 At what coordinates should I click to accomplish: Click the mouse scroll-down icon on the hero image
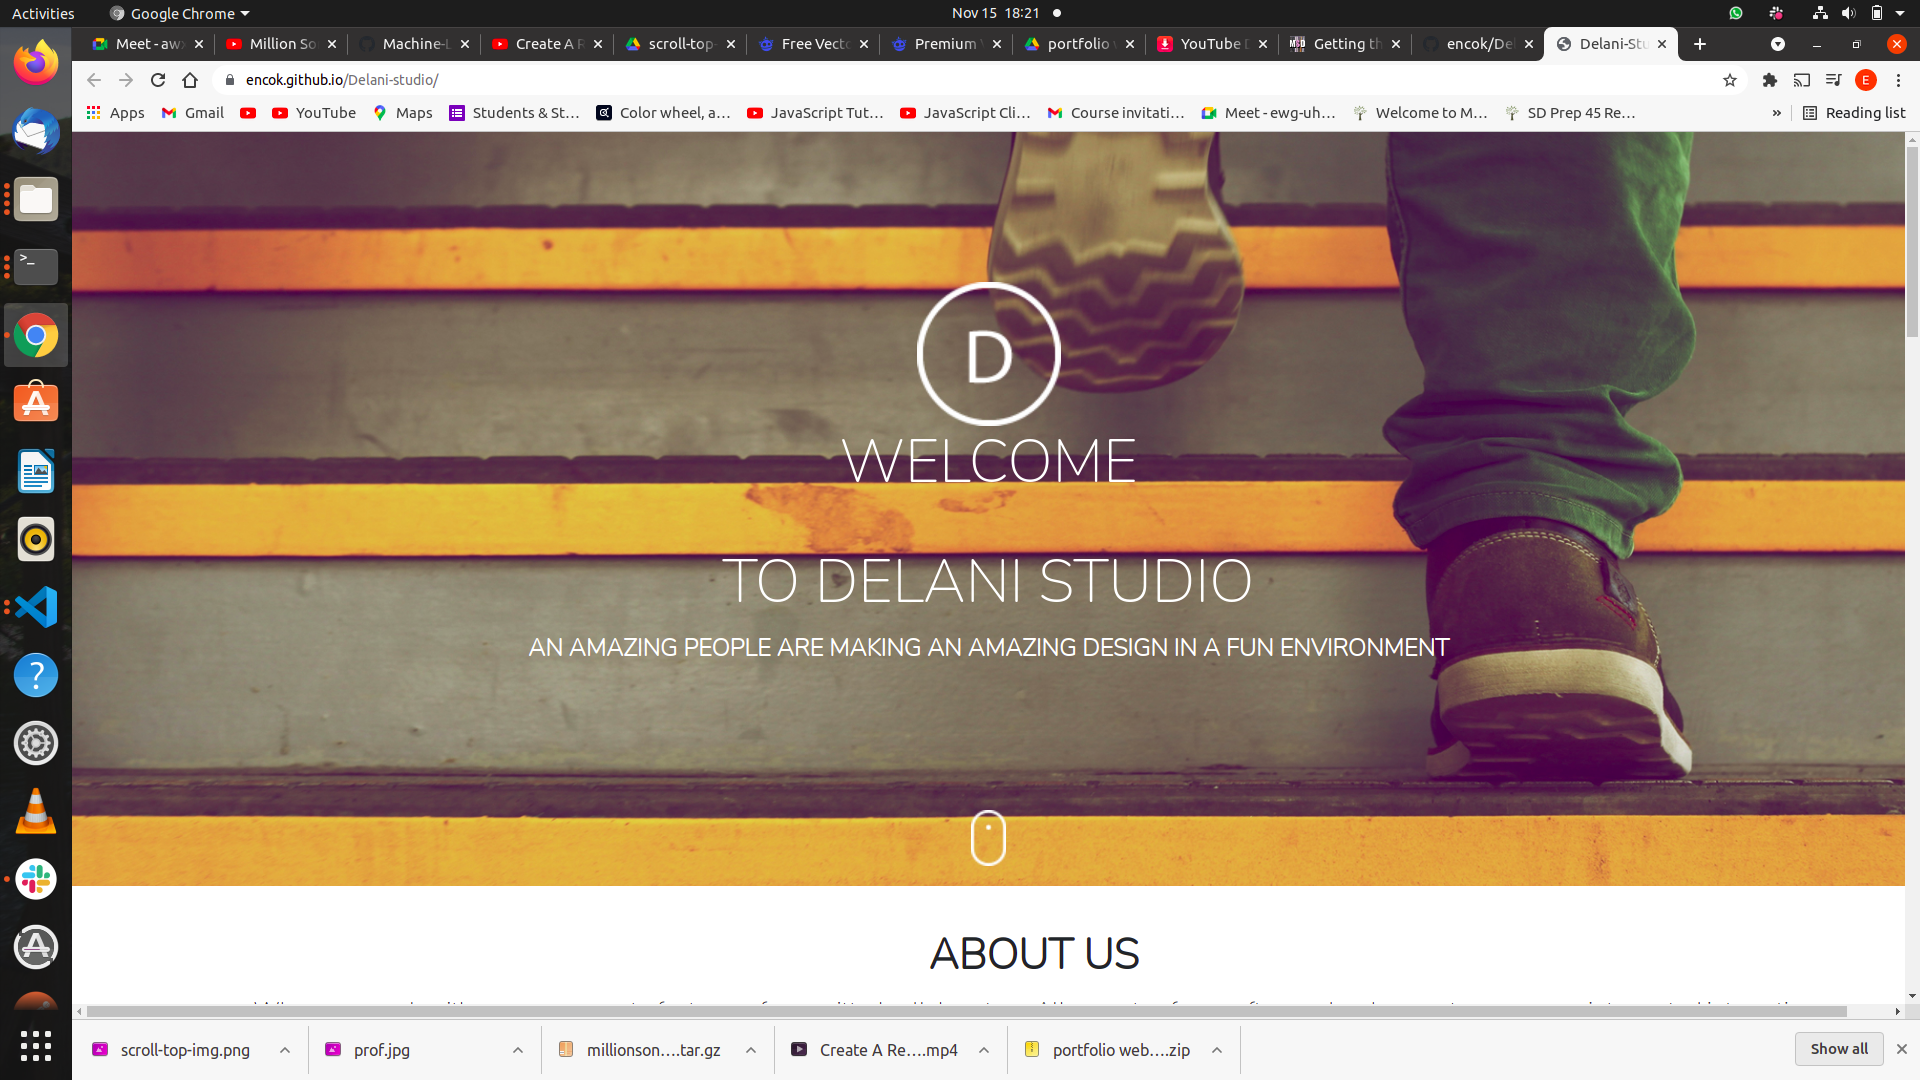pos(988,837)
